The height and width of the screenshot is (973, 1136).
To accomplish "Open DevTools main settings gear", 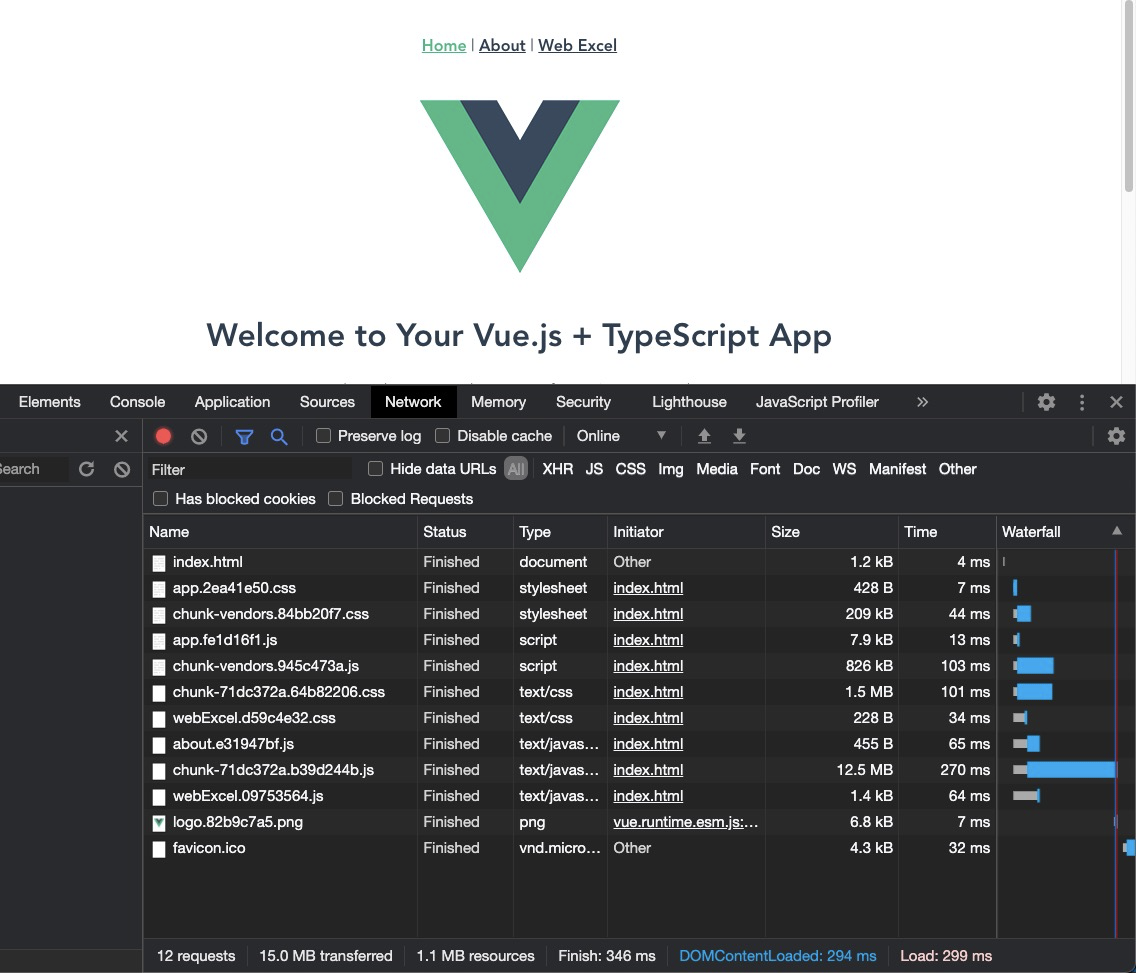I will [x=1046, y=402].
